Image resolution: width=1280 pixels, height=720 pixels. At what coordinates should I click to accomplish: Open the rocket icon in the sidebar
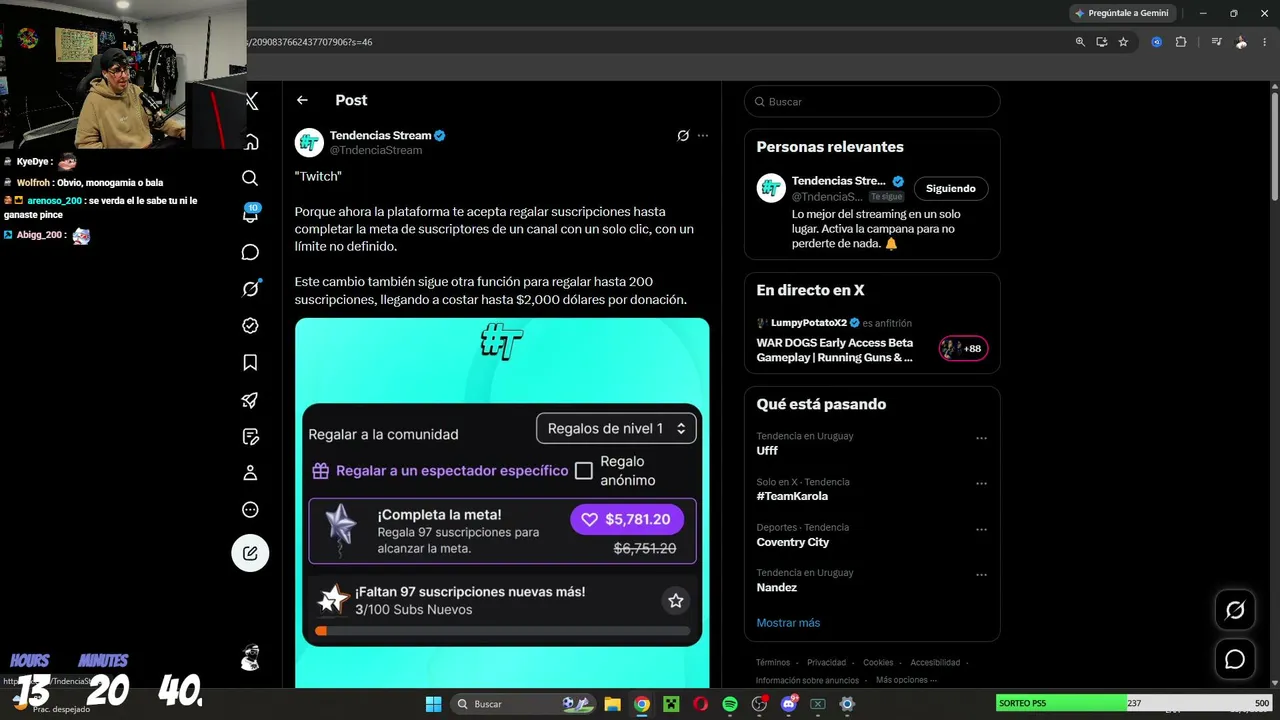(x=250, y=400)
